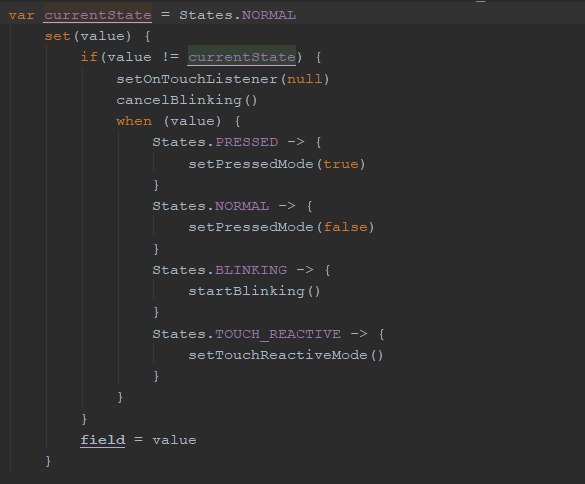The image size is (585, 484).
Task: Click the 'var' keyword
Action: coord(21,15)
